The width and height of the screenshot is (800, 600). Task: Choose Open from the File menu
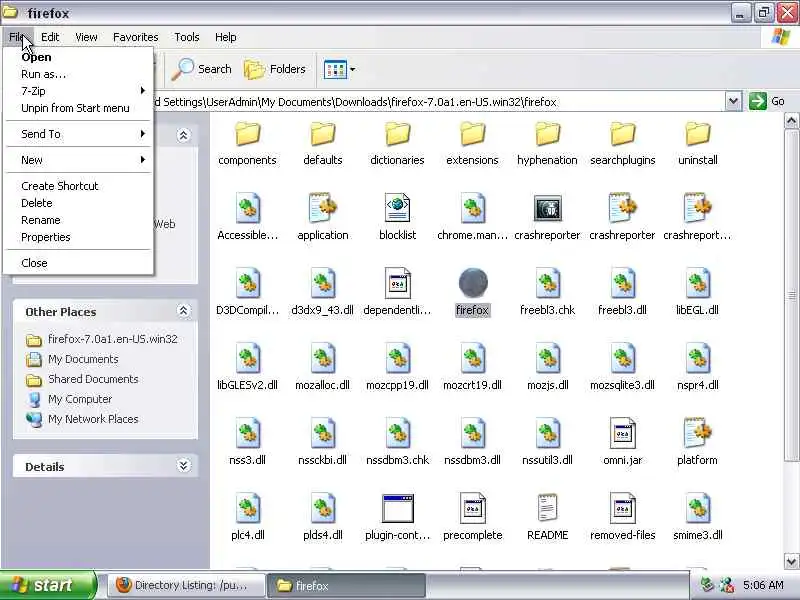click(78, 57)
